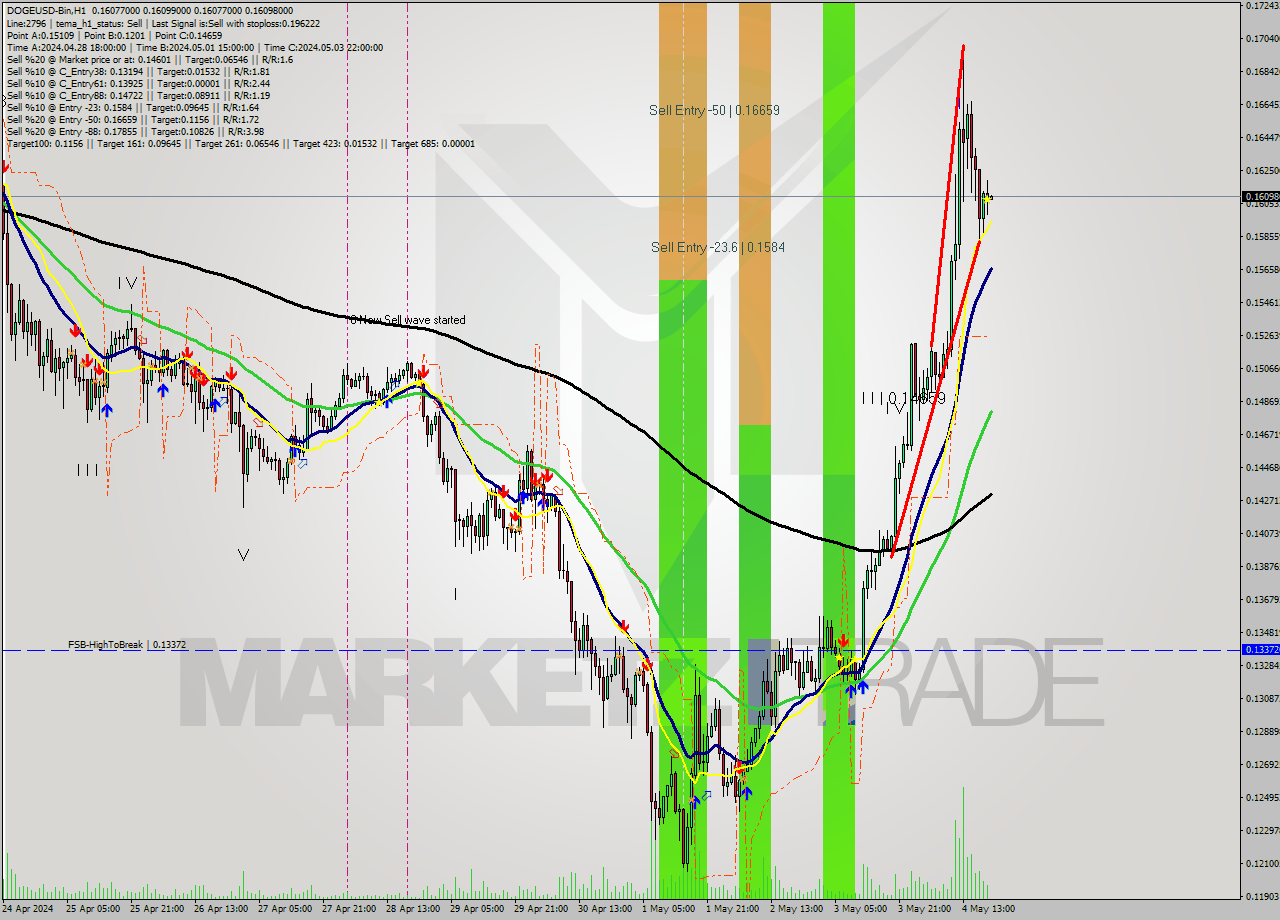Click the 0.12297 price axis value

[x=1262, y=831]
